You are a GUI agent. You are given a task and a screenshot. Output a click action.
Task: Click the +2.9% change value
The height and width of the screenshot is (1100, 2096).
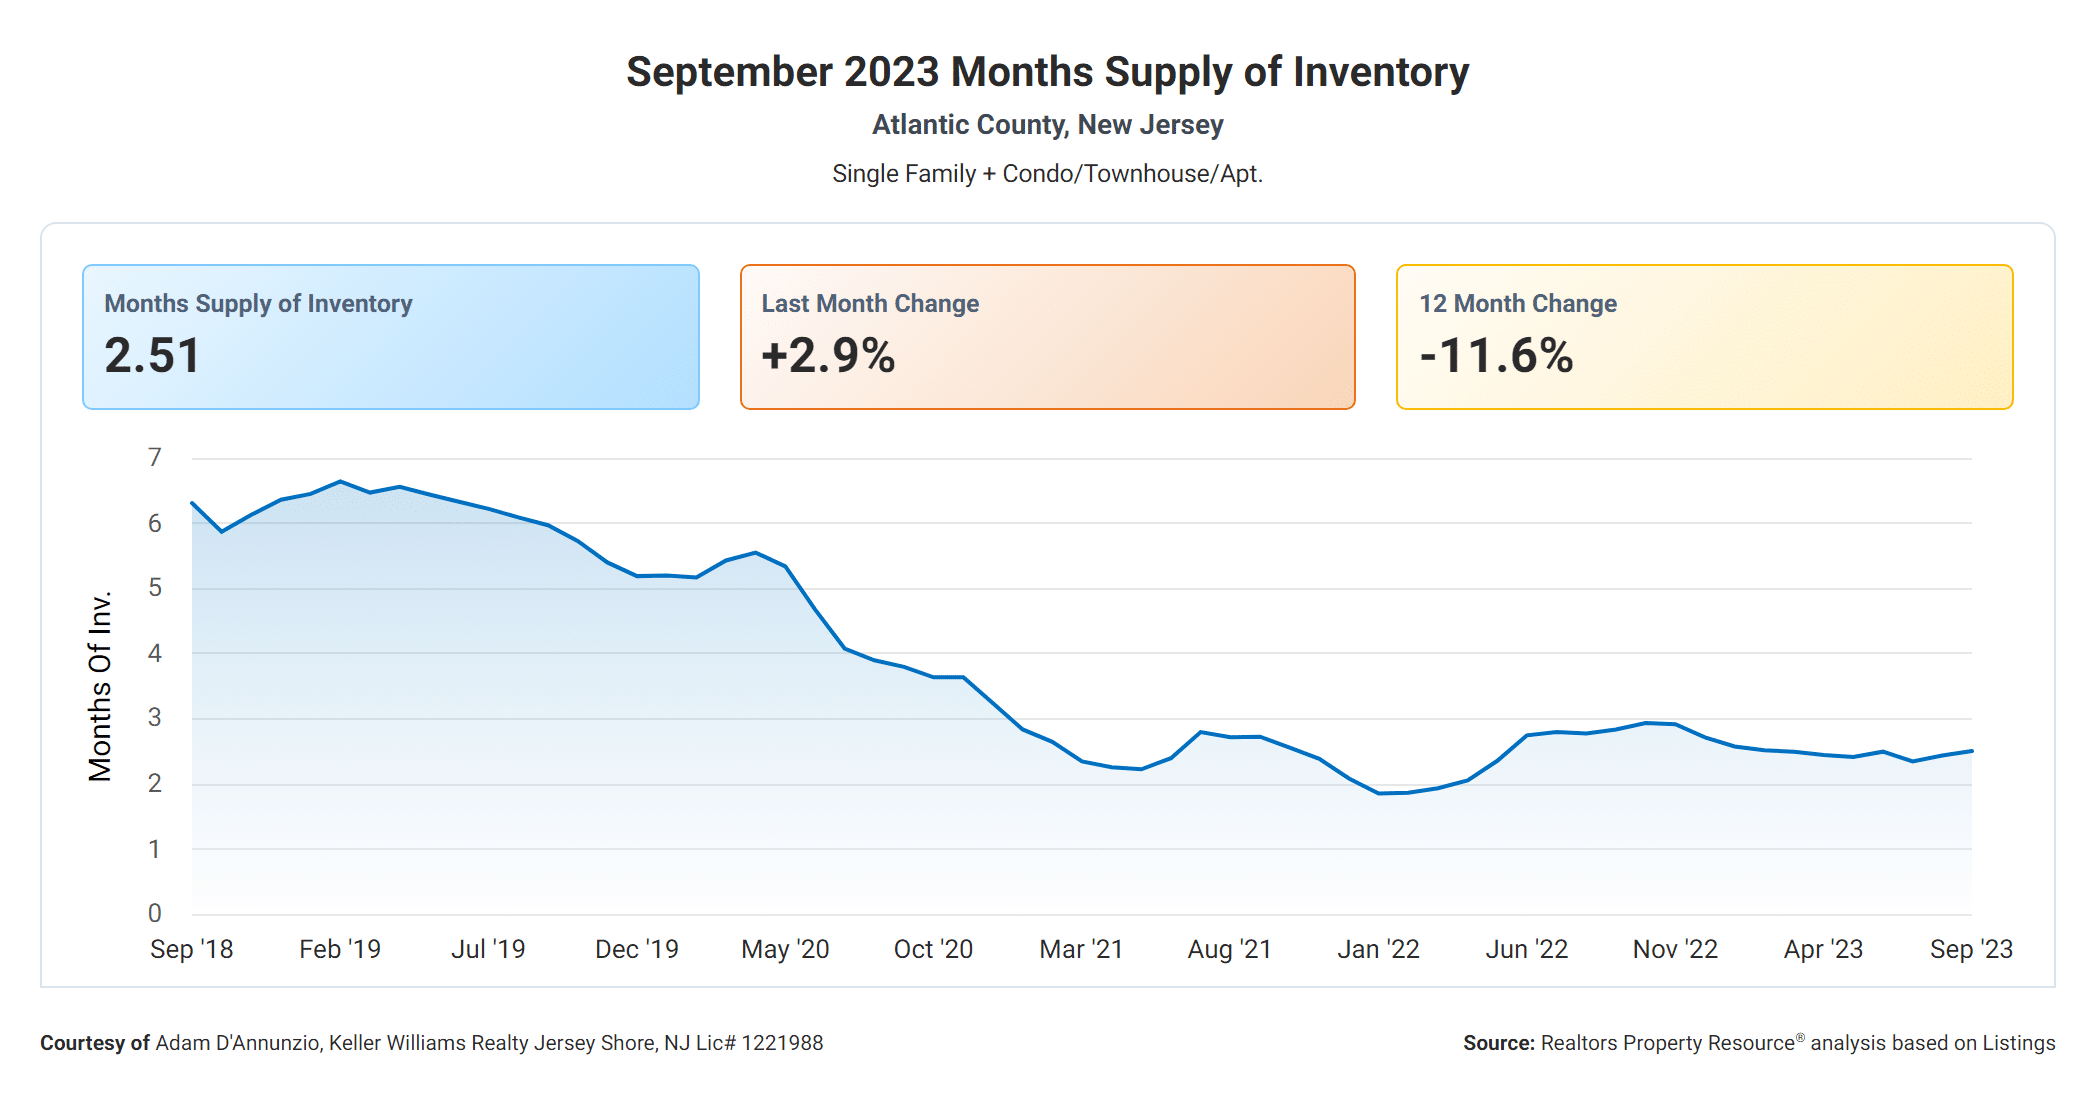pos(828,356)
